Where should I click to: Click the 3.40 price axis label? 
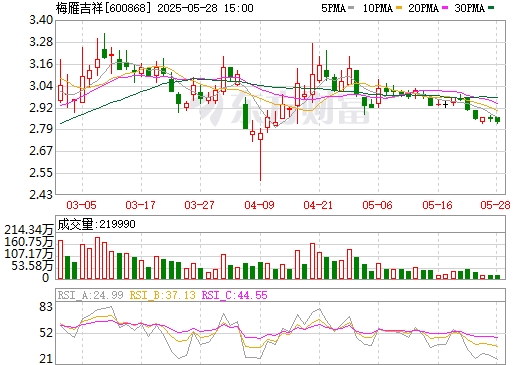tap(41, 20)
